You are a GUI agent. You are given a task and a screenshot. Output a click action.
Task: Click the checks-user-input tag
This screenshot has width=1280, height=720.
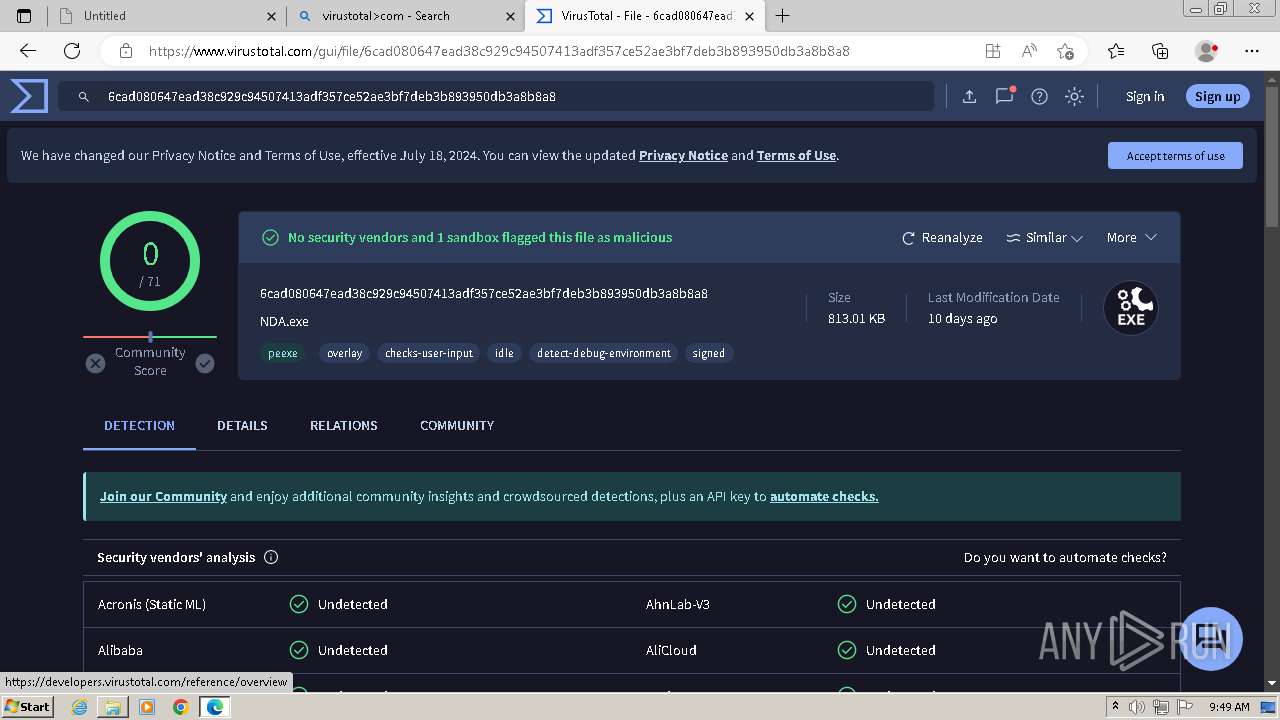click(429, 353)
